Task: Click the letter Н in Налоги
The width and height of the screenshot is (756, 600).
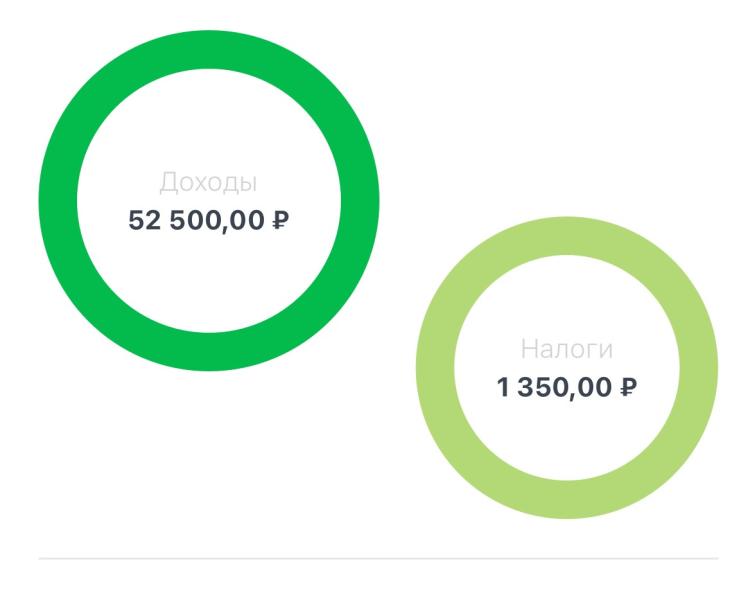Action: coord(529,349)
